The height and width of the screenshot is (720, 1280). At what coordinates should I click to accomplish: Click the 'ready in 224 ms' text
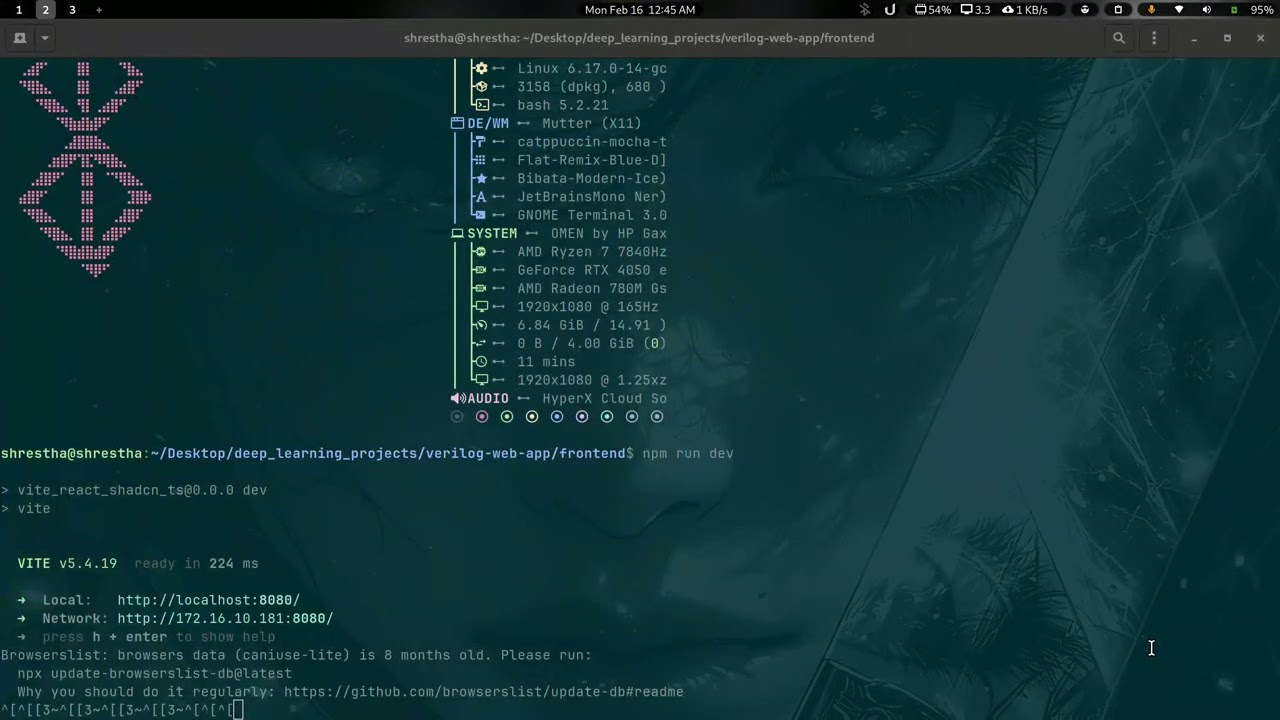tap(196, 564)
